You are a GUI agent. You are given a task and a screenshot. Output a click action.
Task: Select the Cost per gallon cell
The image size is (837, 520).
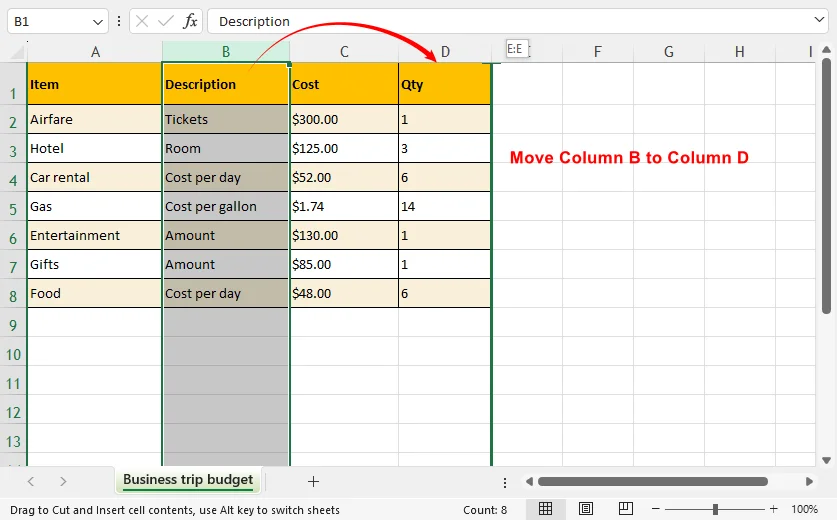(226, 206)
